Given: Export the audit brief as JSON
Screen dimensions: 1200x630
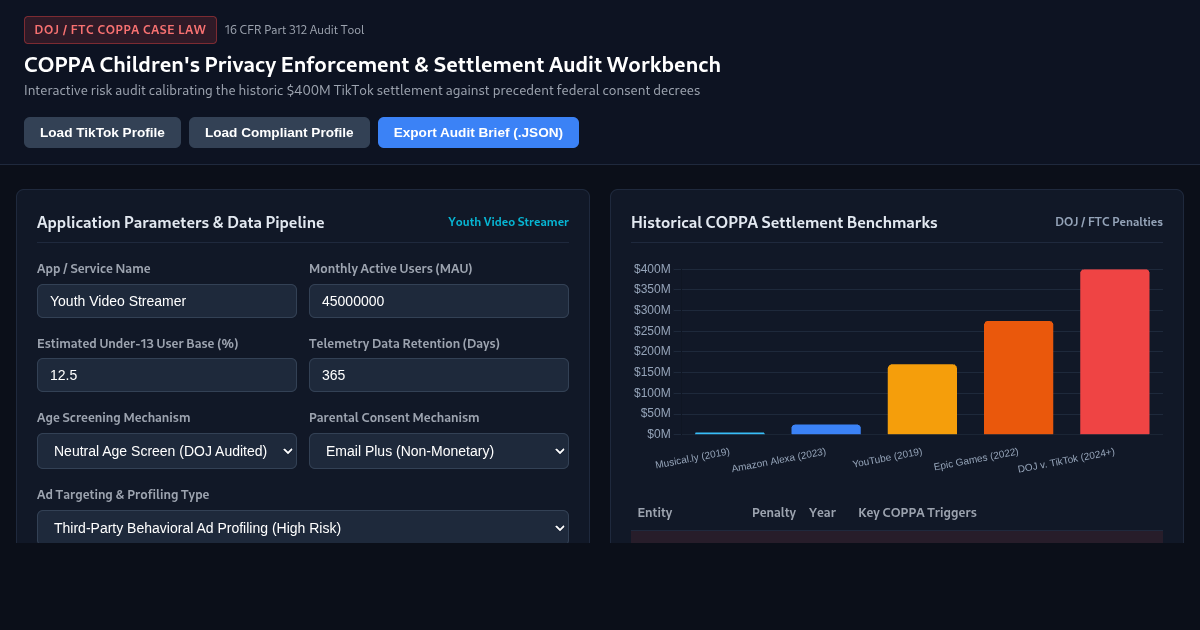Looking at the screenshot, I should (x=478, y=132).
